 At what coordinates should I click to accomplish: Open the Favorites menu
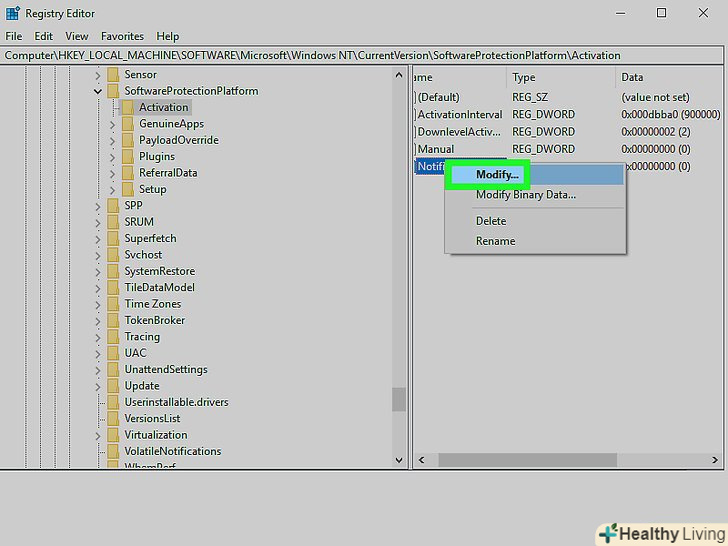pos(122,36)
